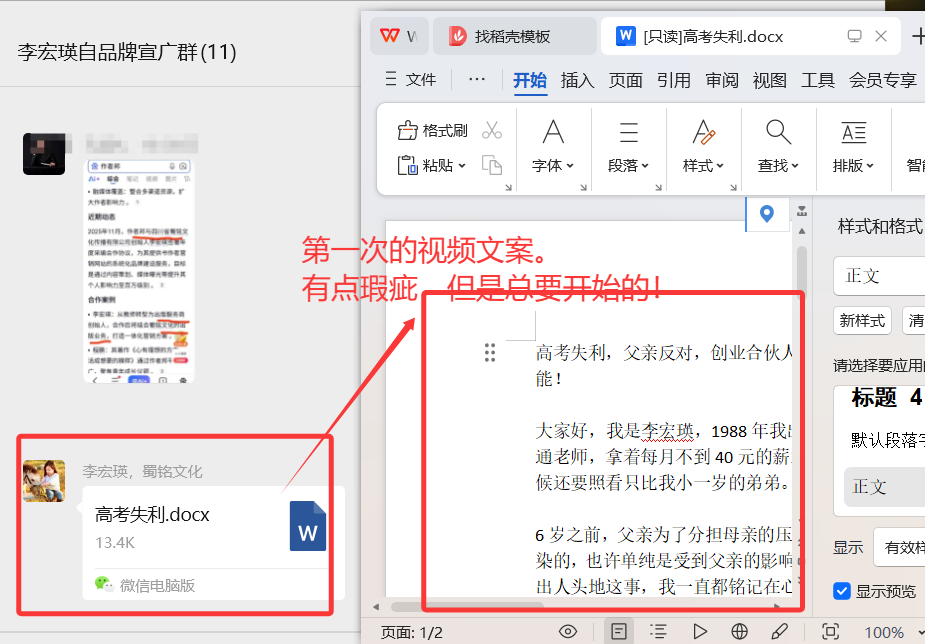Click the scissors cut icon

pos(491,131)
